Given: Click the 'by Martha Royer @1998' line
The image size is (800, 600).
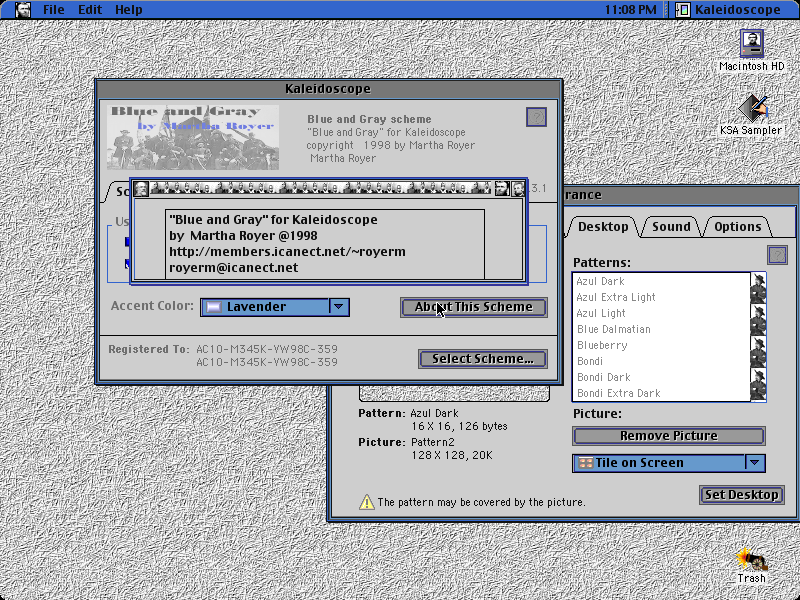Looking at the screenshot, I should tap(243, 236).
